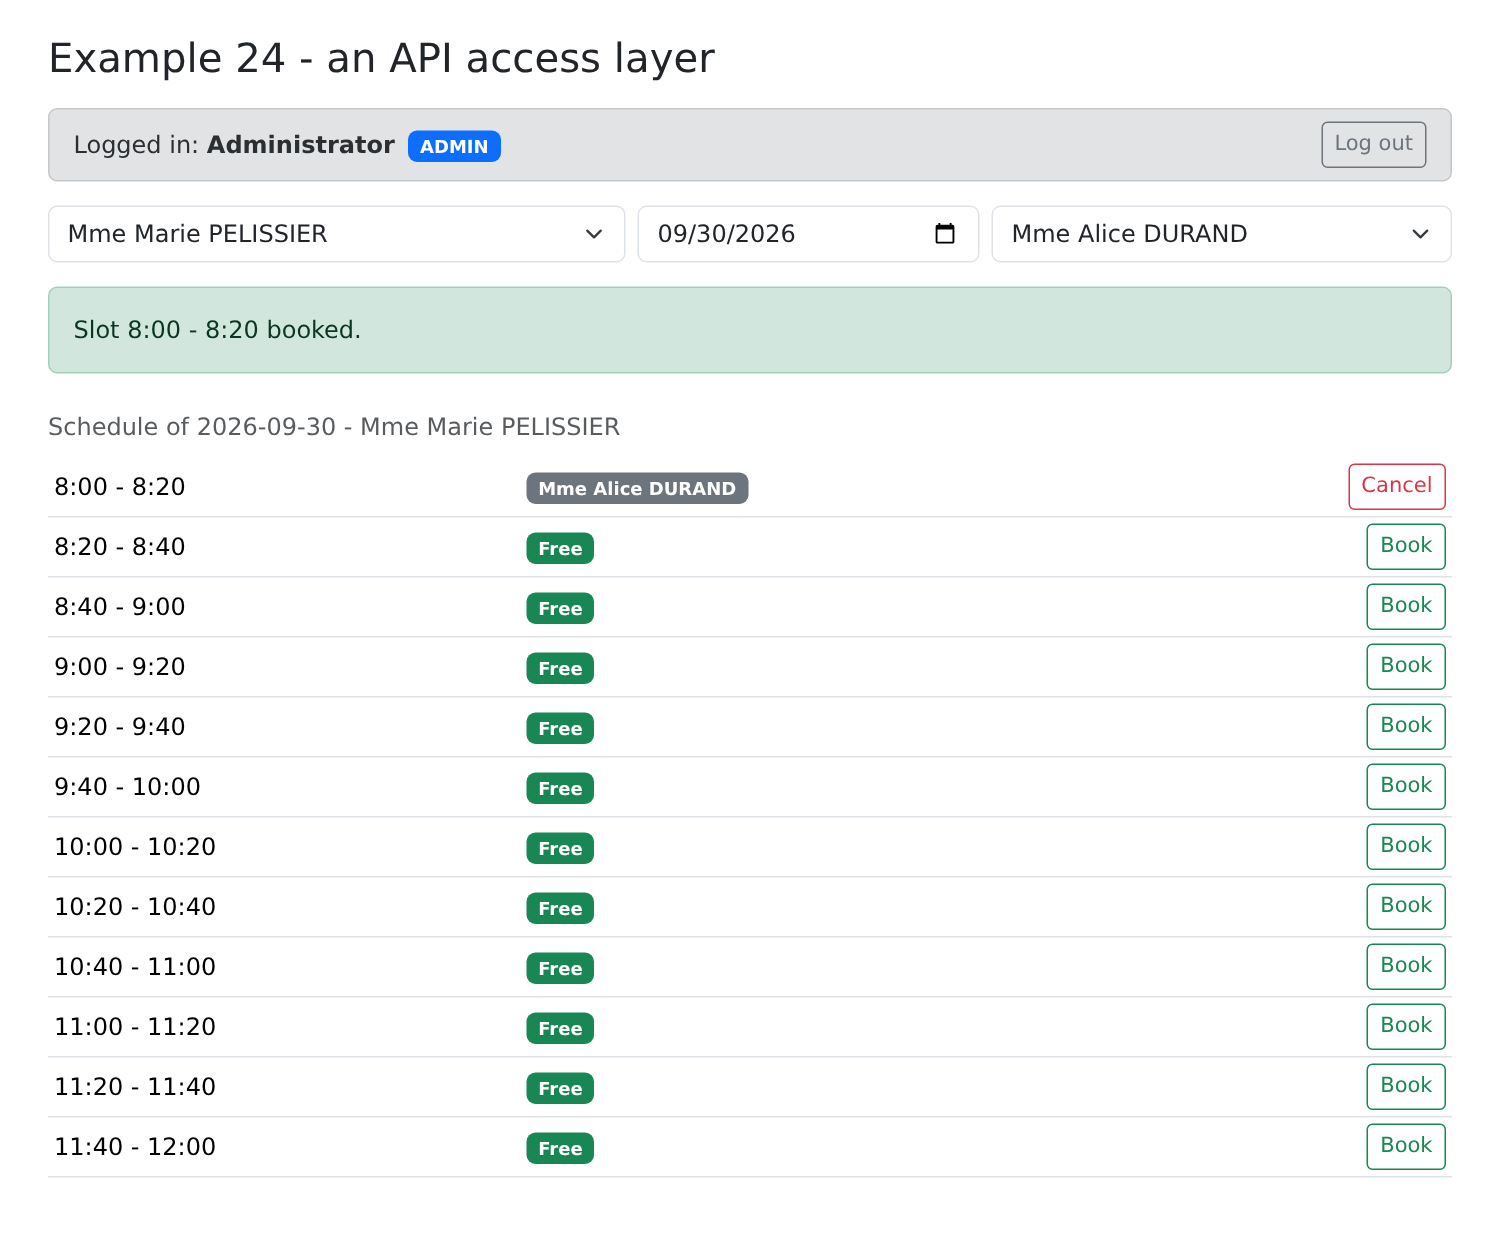Click the 09/30/2026 date input field
This screenshot has width=1500, height=1238.
coord(808,234)
